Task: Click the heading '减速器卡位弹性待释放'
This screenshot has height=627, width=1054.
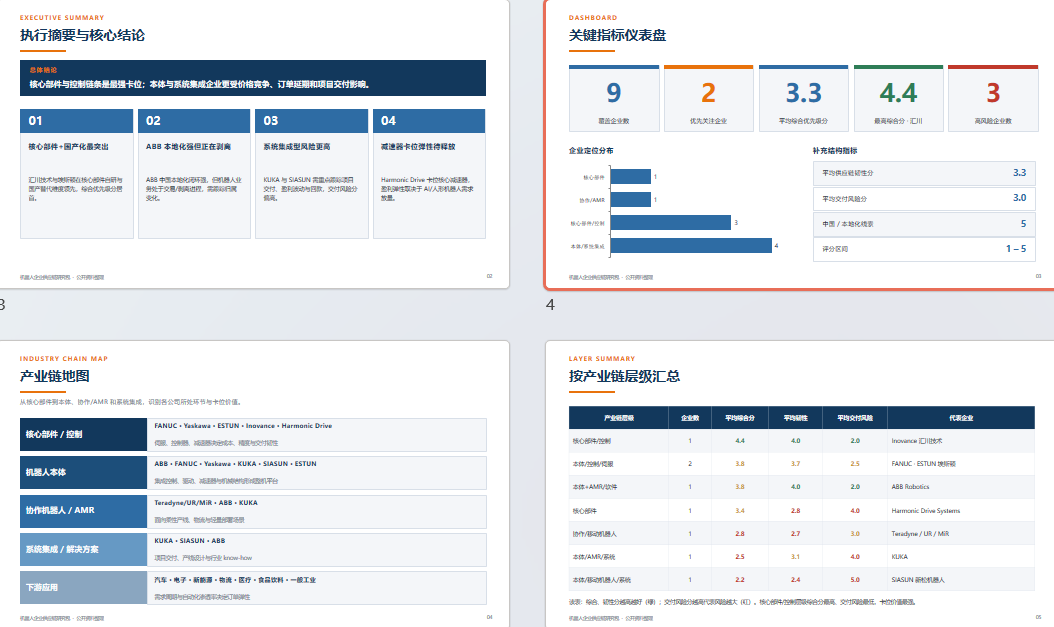Action: coord(418,147)
